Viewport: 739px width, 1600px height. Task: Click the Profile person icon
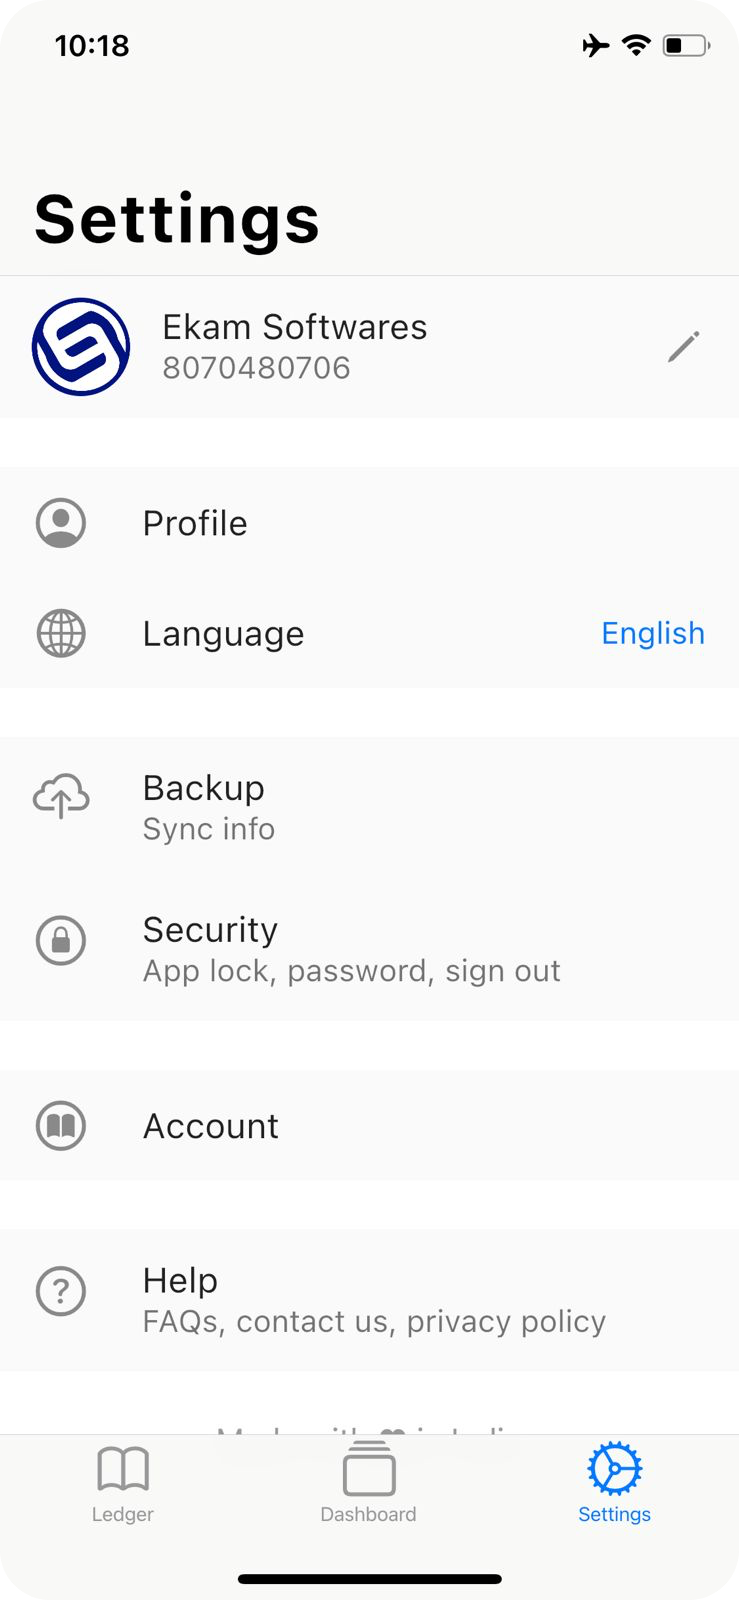[x=61, y=523]
